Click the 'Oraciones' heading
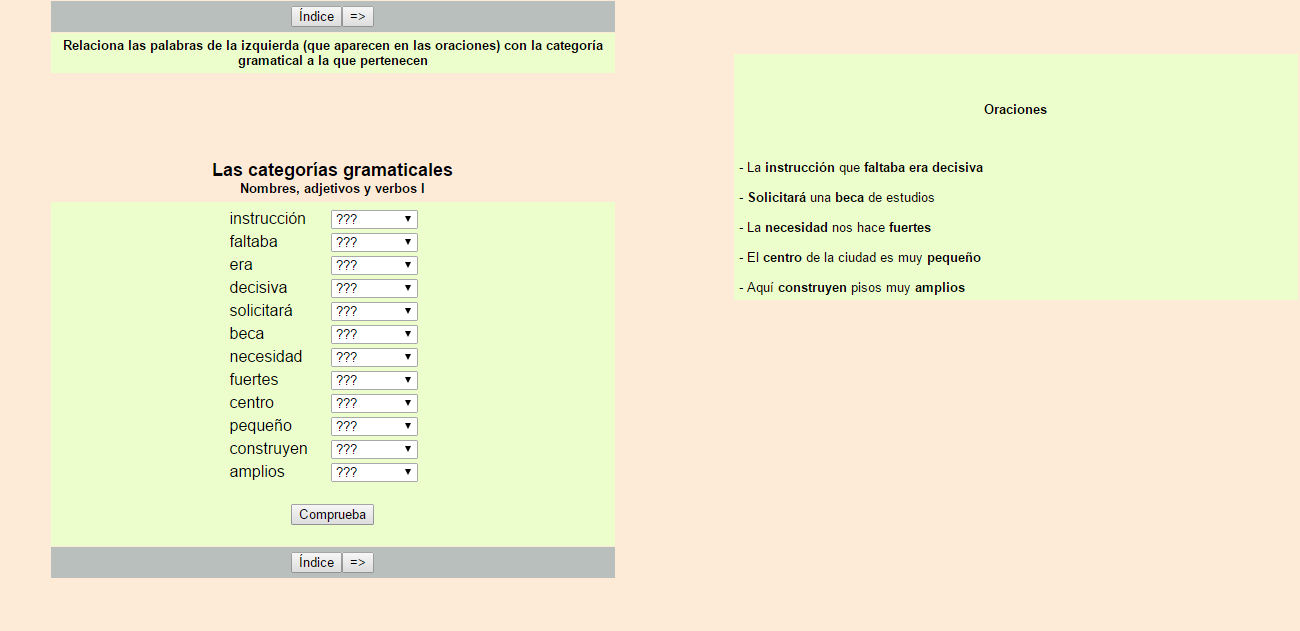1300x631 pixels. [1015, 110]
